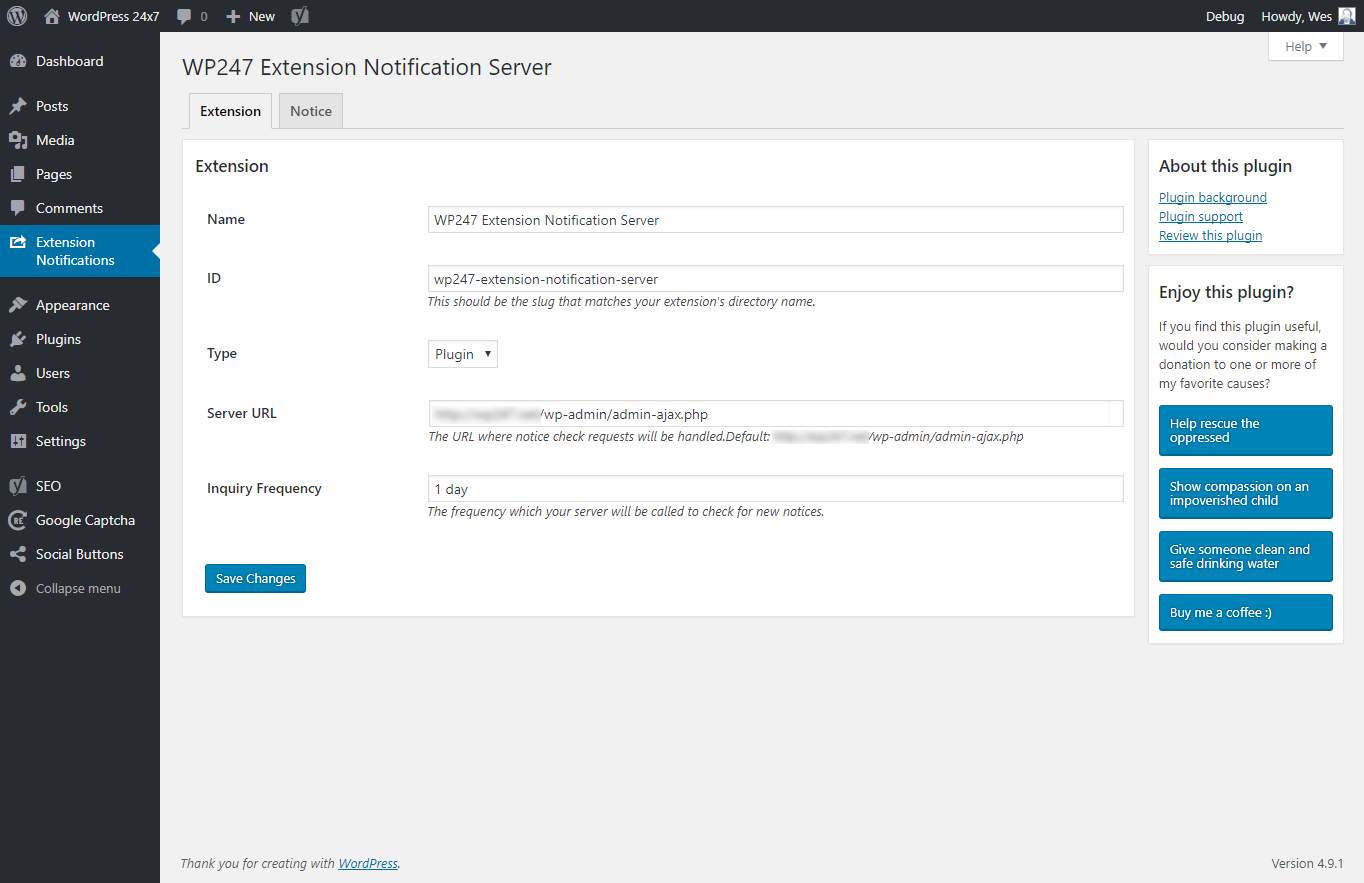Select the Google Captcha icon
The width and height of the screenshot is (1364, 883).
coord(18,520)
